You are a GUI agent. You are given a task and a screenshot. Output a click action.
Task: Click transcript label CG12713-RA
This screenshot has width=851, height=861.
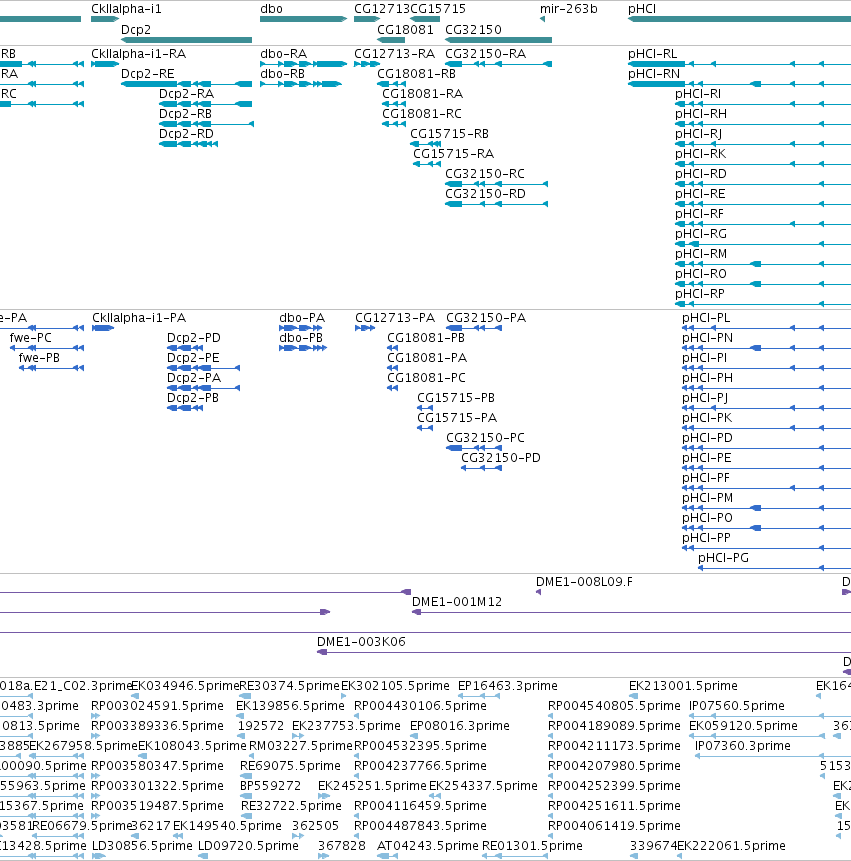pos(394,54)
